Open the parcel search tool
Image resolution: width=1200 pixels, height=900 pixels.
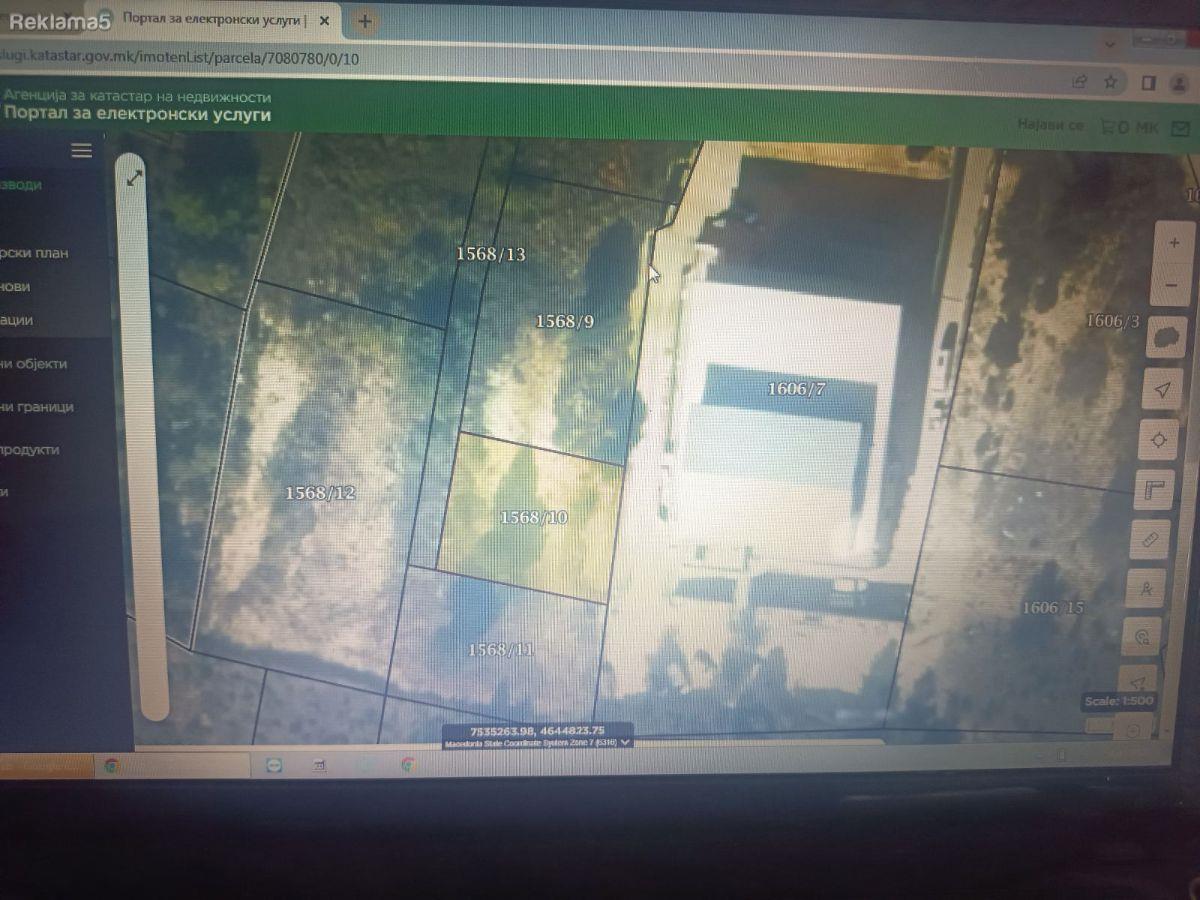tap(1142, 636)
